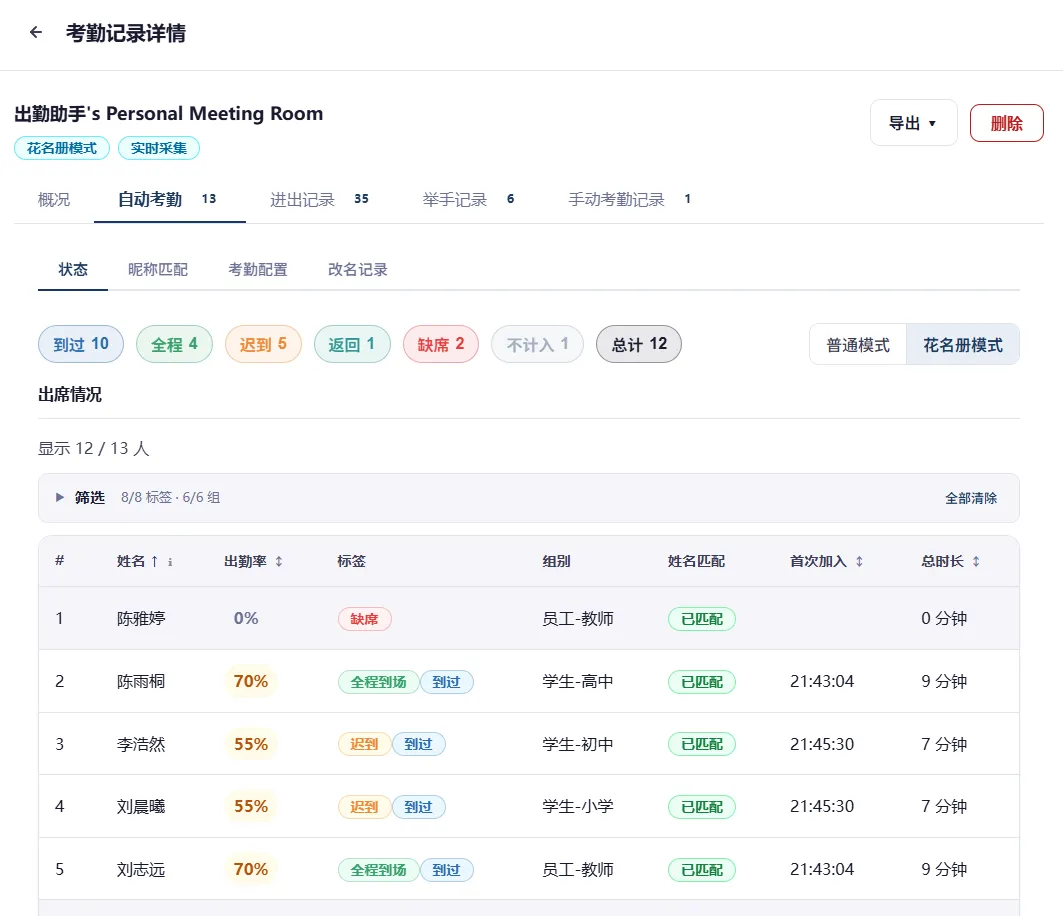The image size is (1063, 916).
Task: Click 学生-初中 group cell
Action: click(578, 744)
